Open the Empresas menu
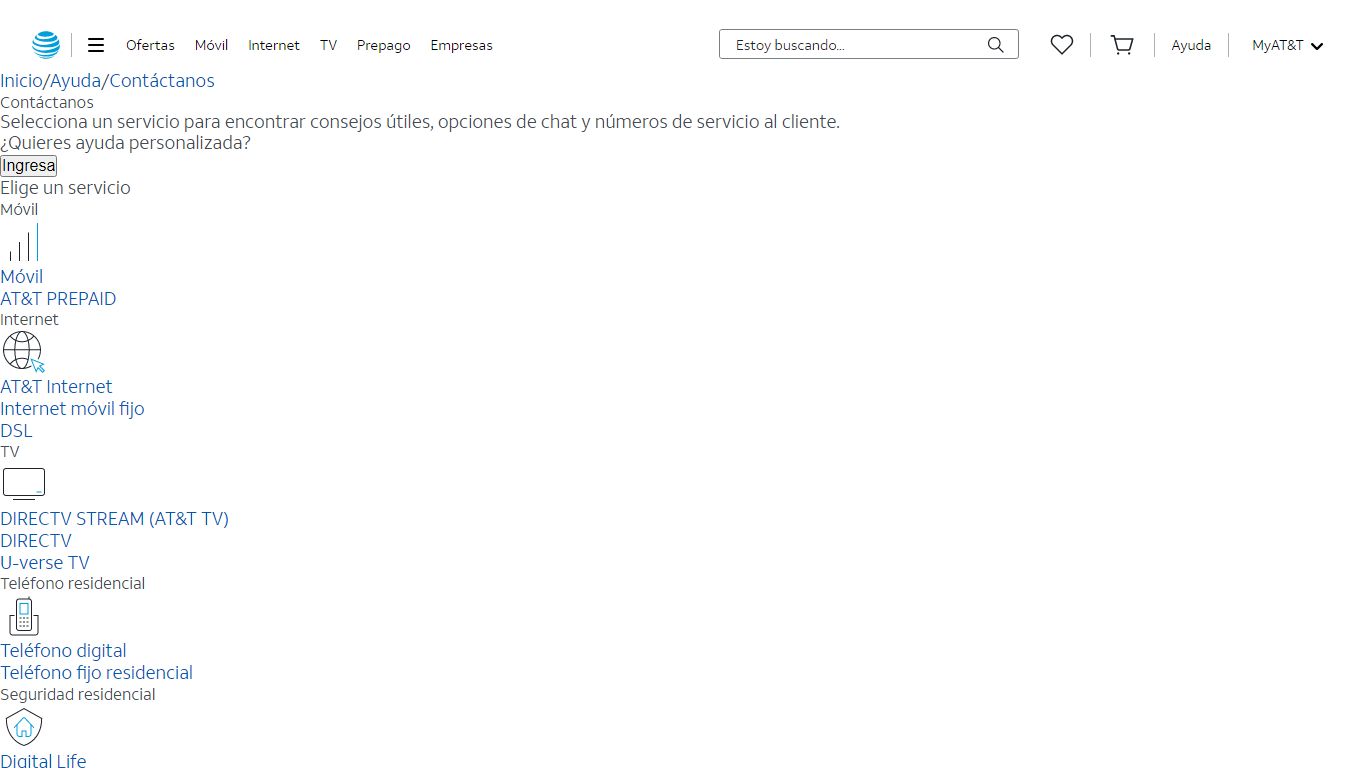Viewport: 1366px width, 768px height. (x=461, y=45)
